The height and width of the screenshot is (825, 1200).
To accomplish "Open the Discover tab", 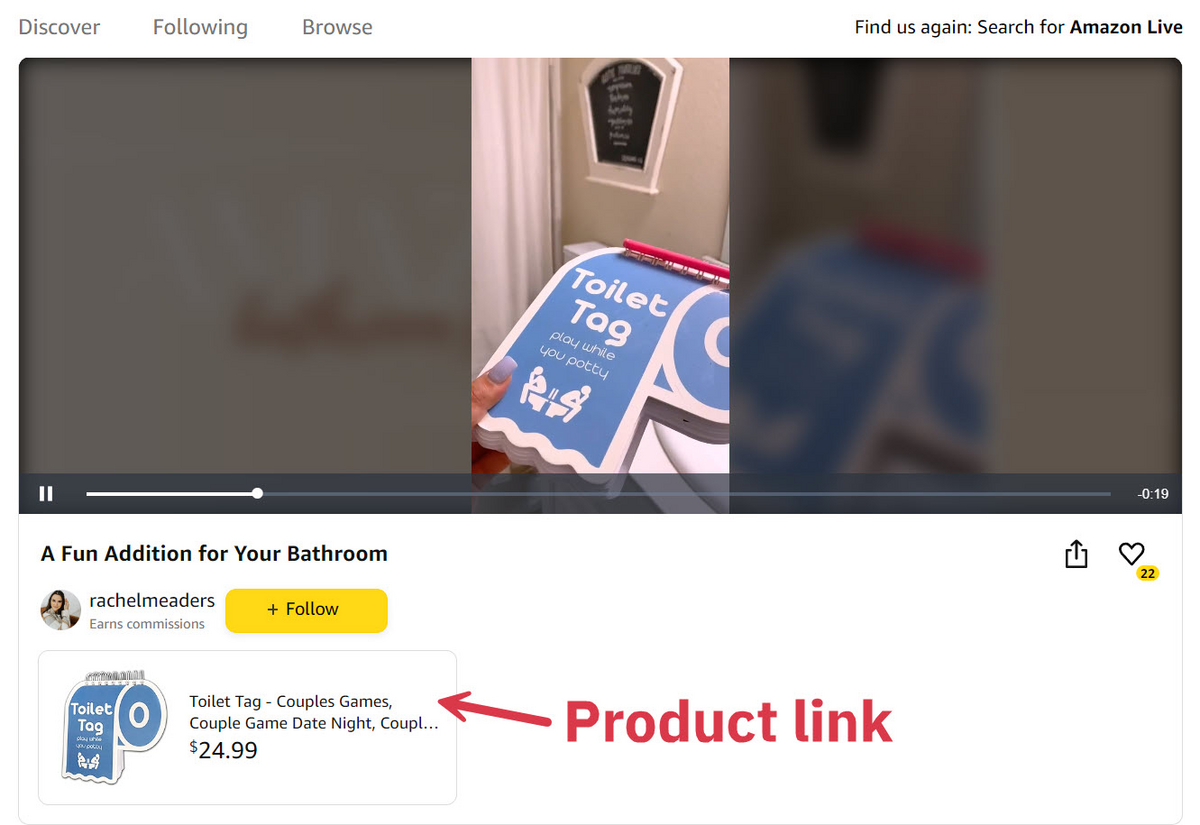I will [x=59, y=27].
